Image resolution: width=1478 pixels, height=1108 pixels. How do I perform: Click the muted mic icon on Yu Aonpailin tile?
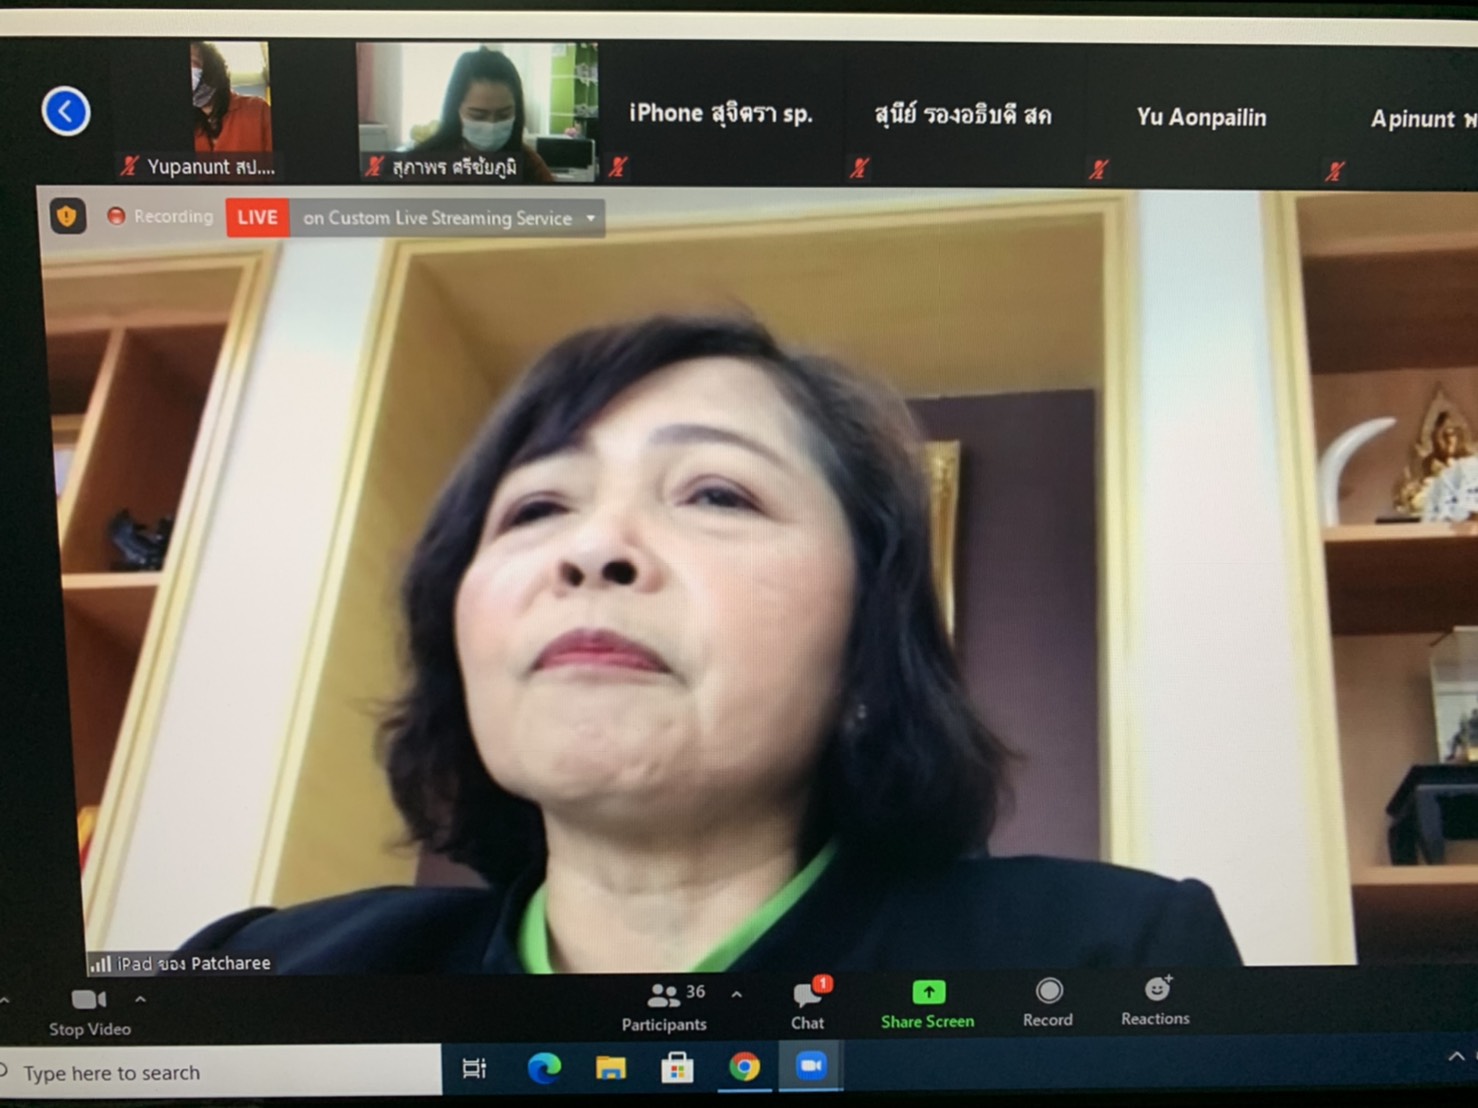[1098, 169]
